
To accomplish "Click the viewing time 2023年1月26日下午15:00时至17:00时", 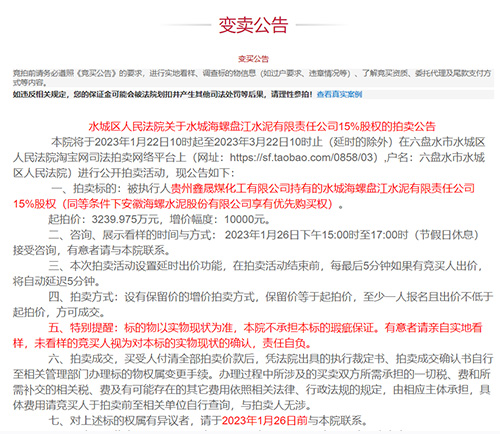I will pyautogui.click(x=316, y=235).
